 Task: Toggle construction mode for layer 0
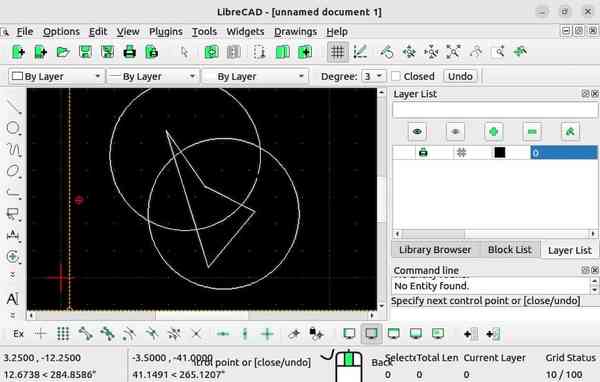(461, 152)
